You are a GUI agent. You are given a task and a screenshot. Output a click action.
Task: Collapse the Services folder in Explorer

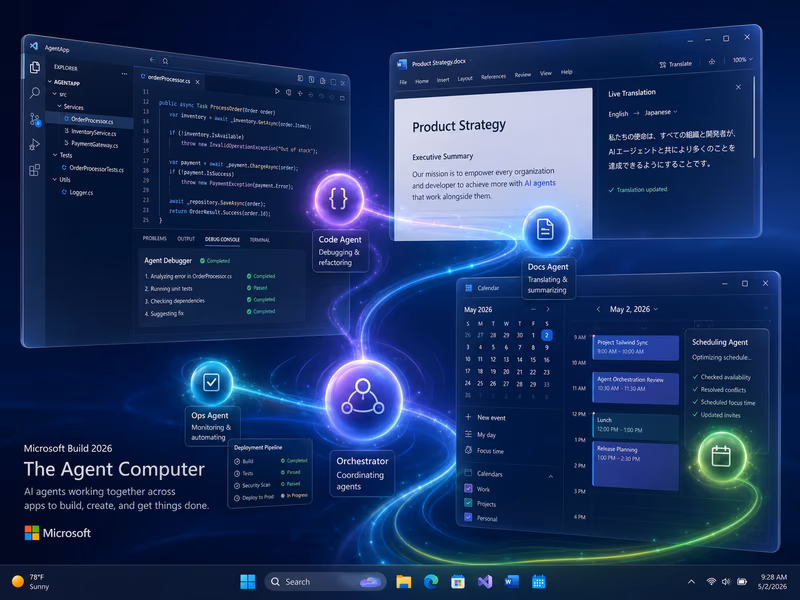[x=59, y=106]
